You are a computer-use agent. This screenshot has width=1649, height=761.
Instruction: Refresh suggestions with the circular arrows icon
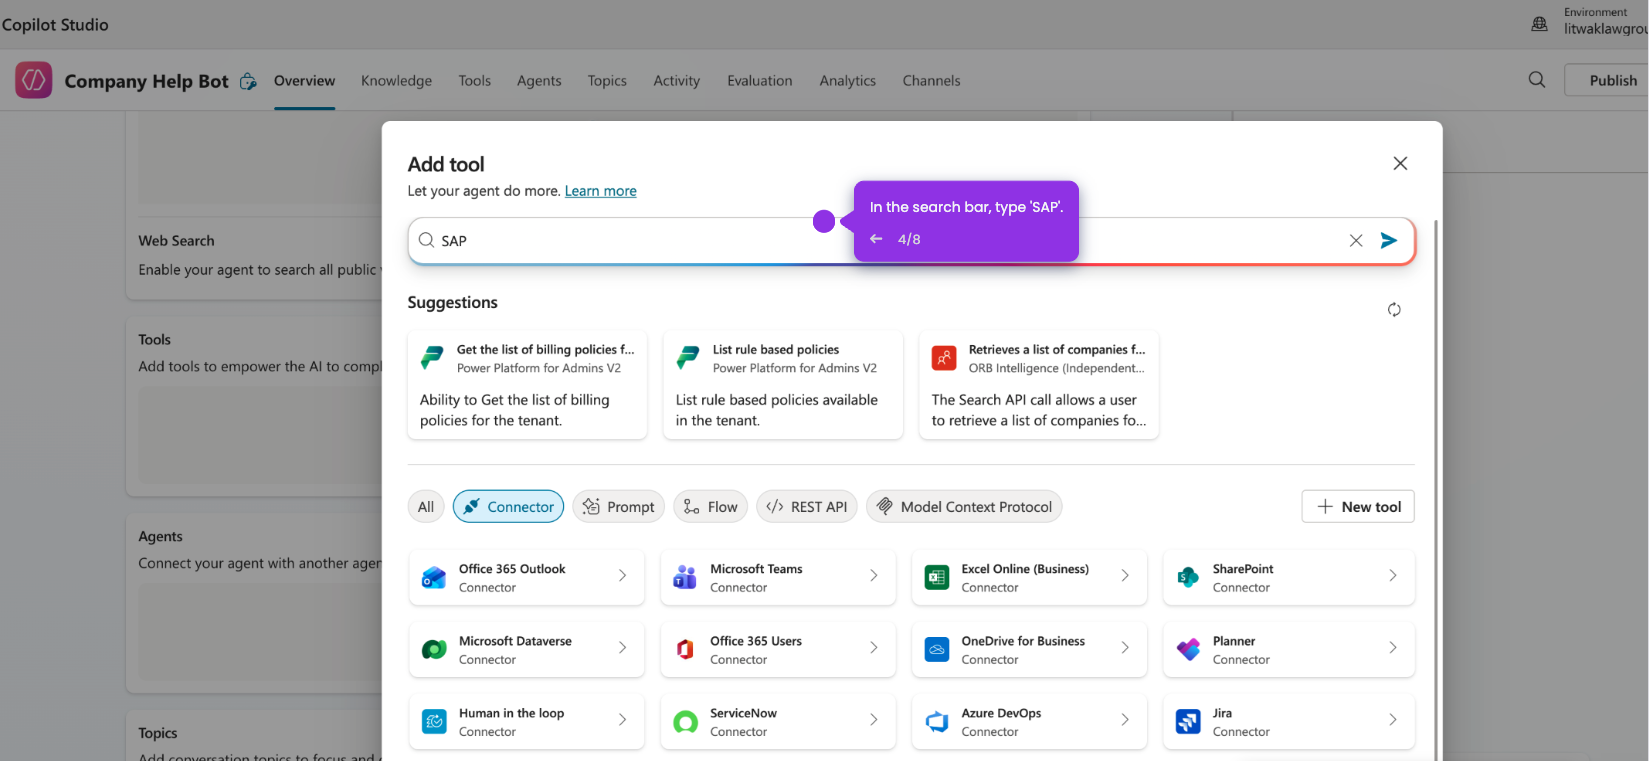pyautogui.click(x=1394, y=310)
